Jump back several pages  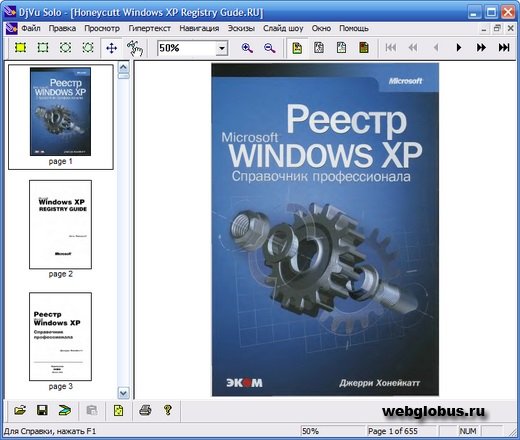(x=413, y=48)
